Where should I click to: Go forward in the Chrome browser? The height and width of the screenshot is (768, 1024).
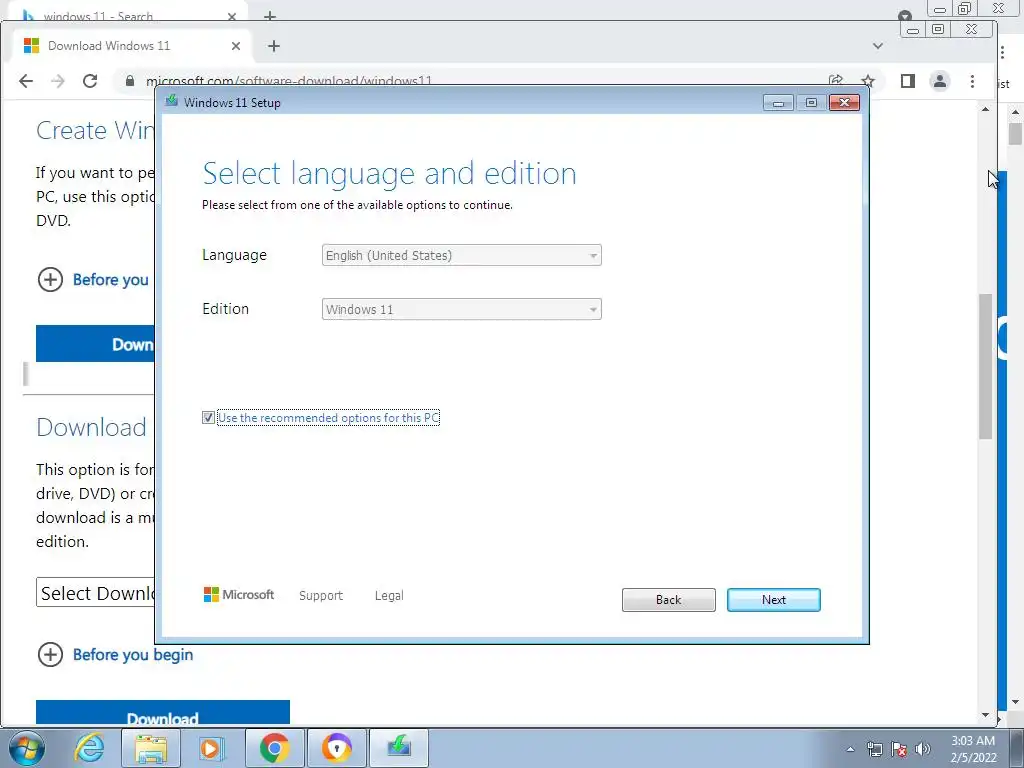point(58,81)
